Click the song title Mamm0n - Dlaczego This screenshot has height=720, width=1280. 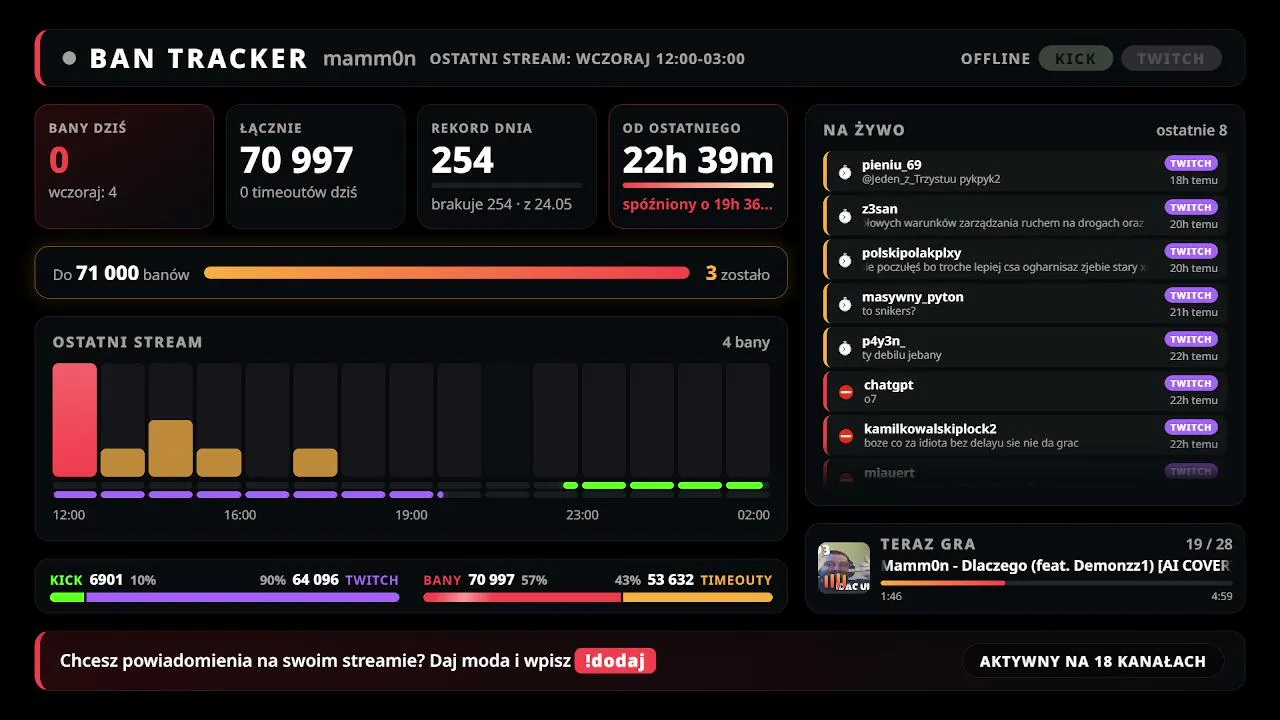click(x=1056, y=565)
